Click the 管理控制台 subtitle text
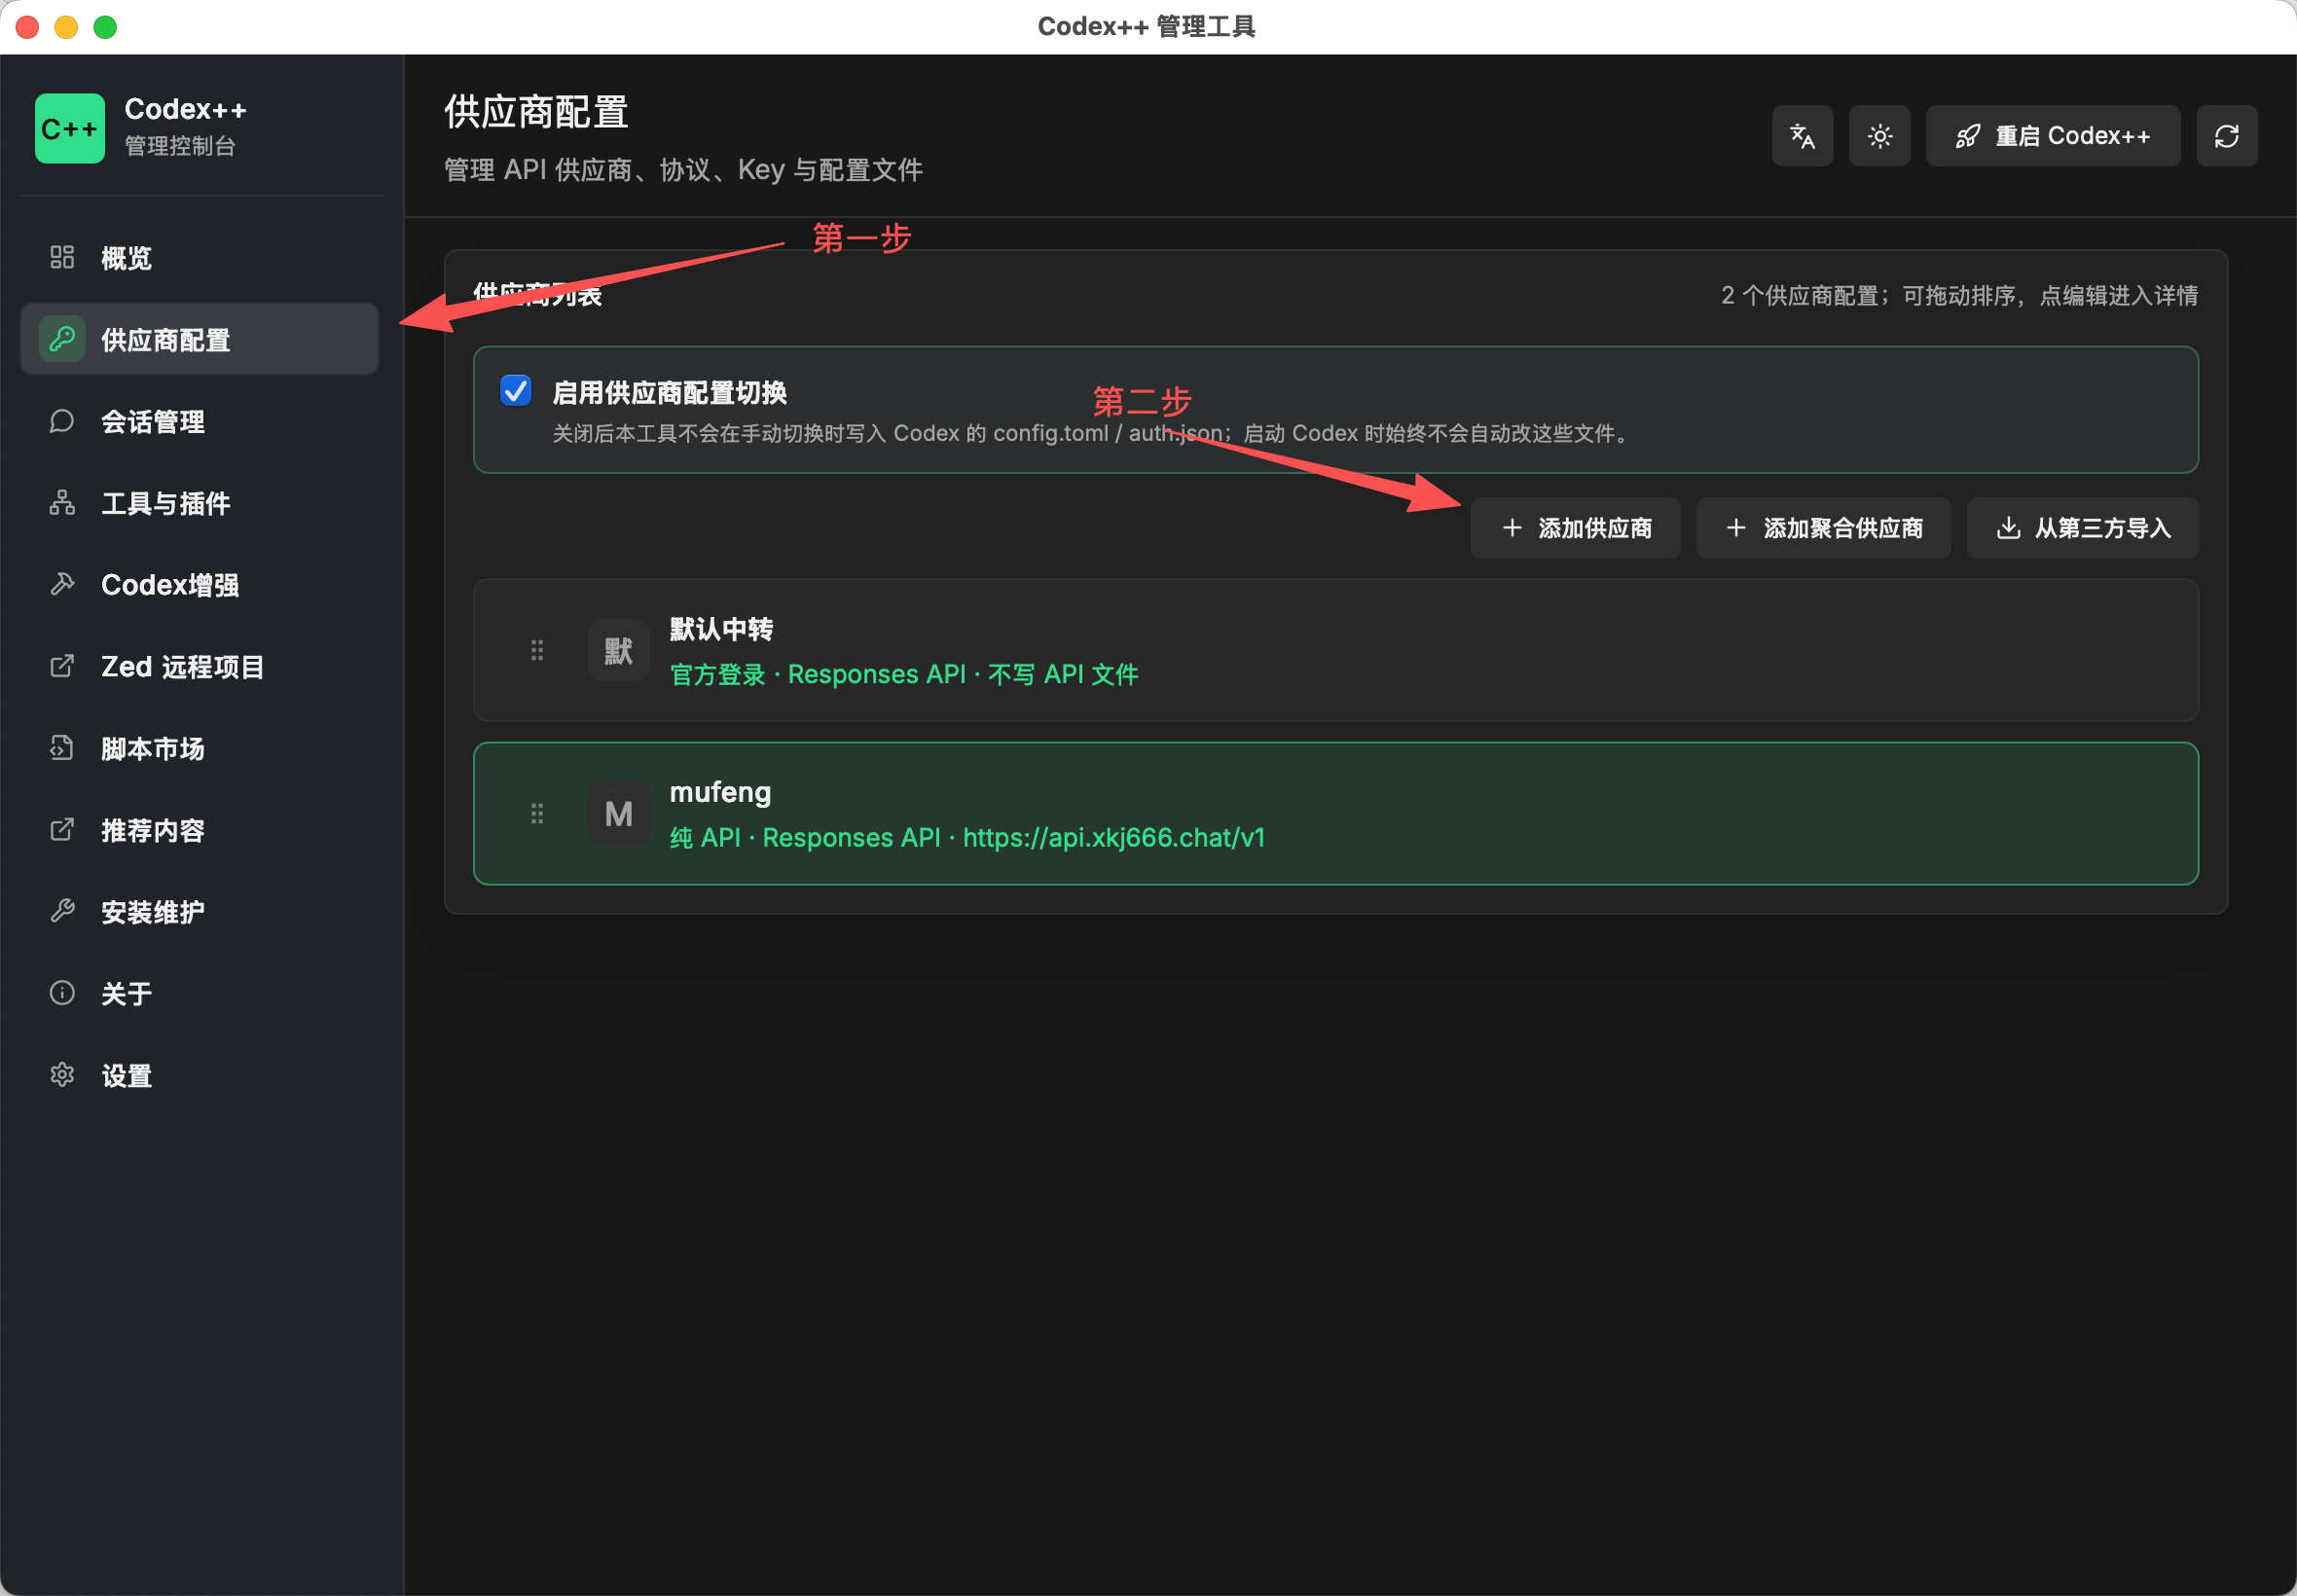 pos(180,146)
